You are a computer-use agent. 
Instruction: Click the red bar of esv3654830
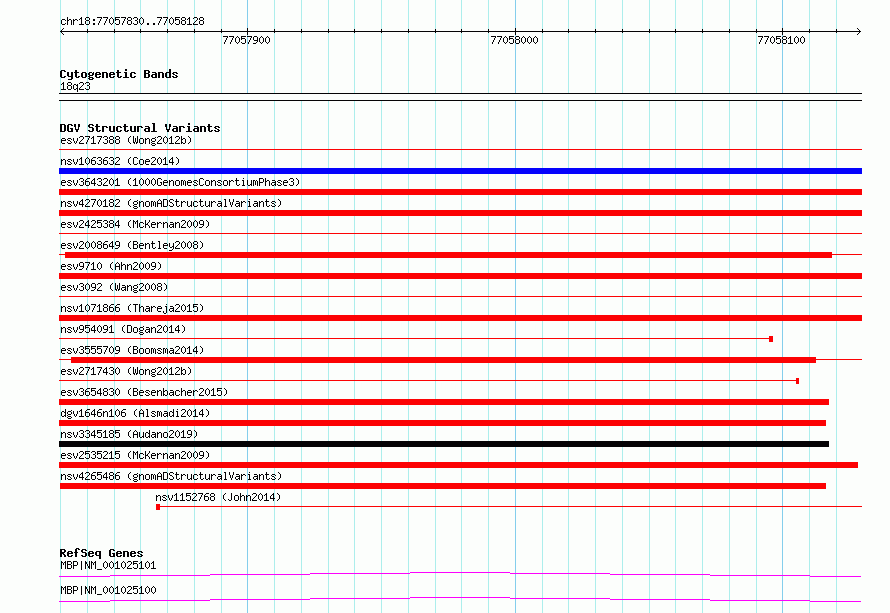[x=444, y=402]
